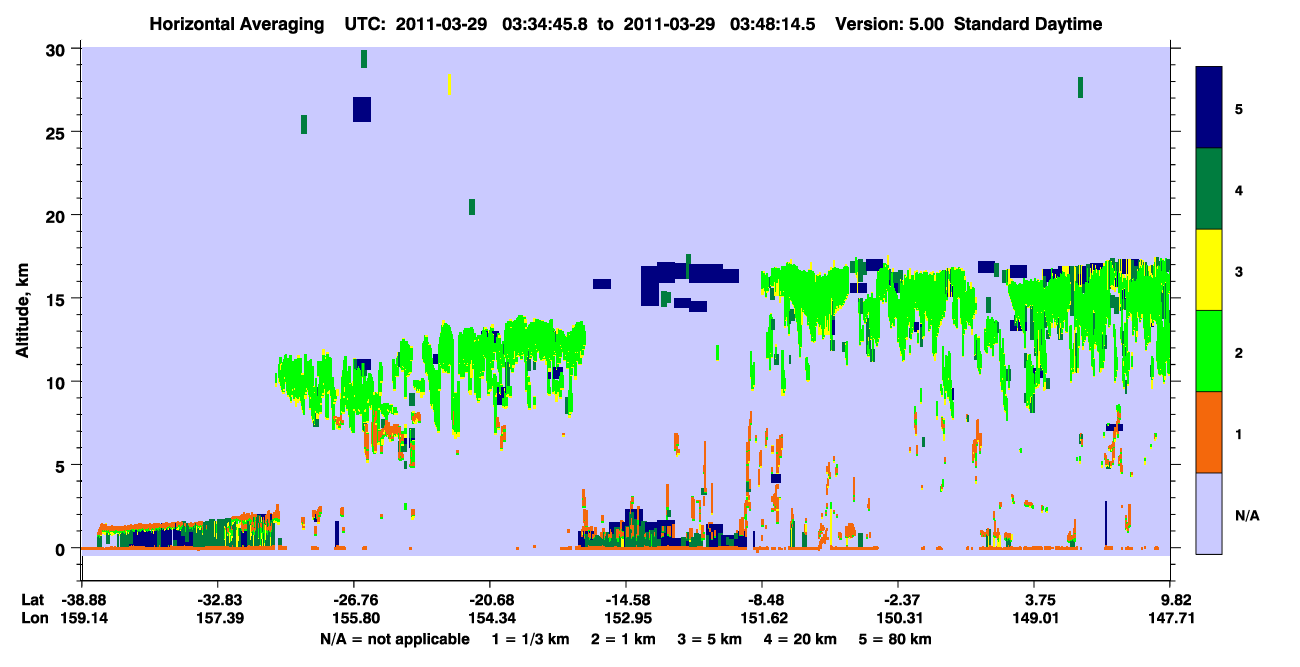
Task: Click the colorbar label '2'
Action: 1239,353
